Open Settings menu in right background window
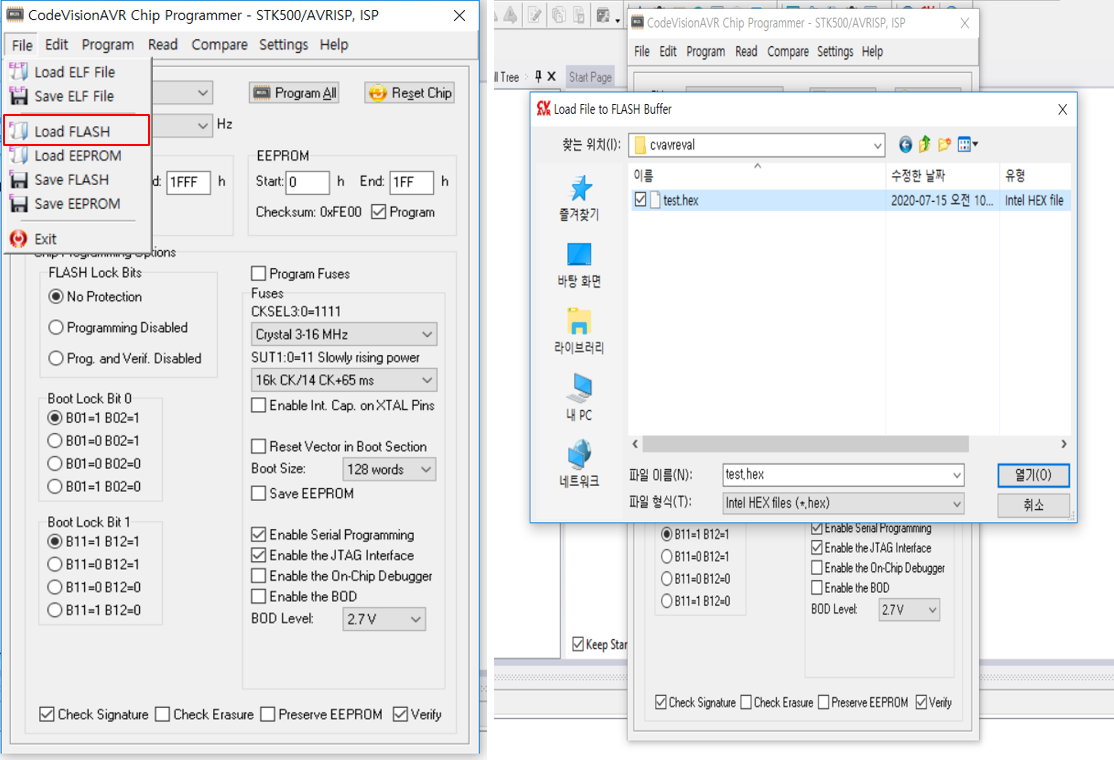This screenshot has width=1114, height=760. tap(835, 51)
